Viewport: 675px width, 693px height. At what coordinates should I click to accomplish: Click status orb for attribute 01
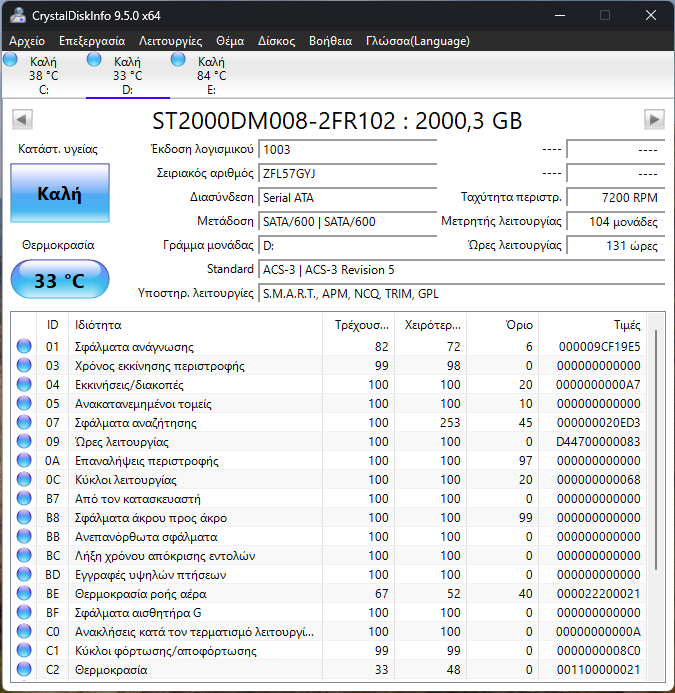[x=24, y=346]
